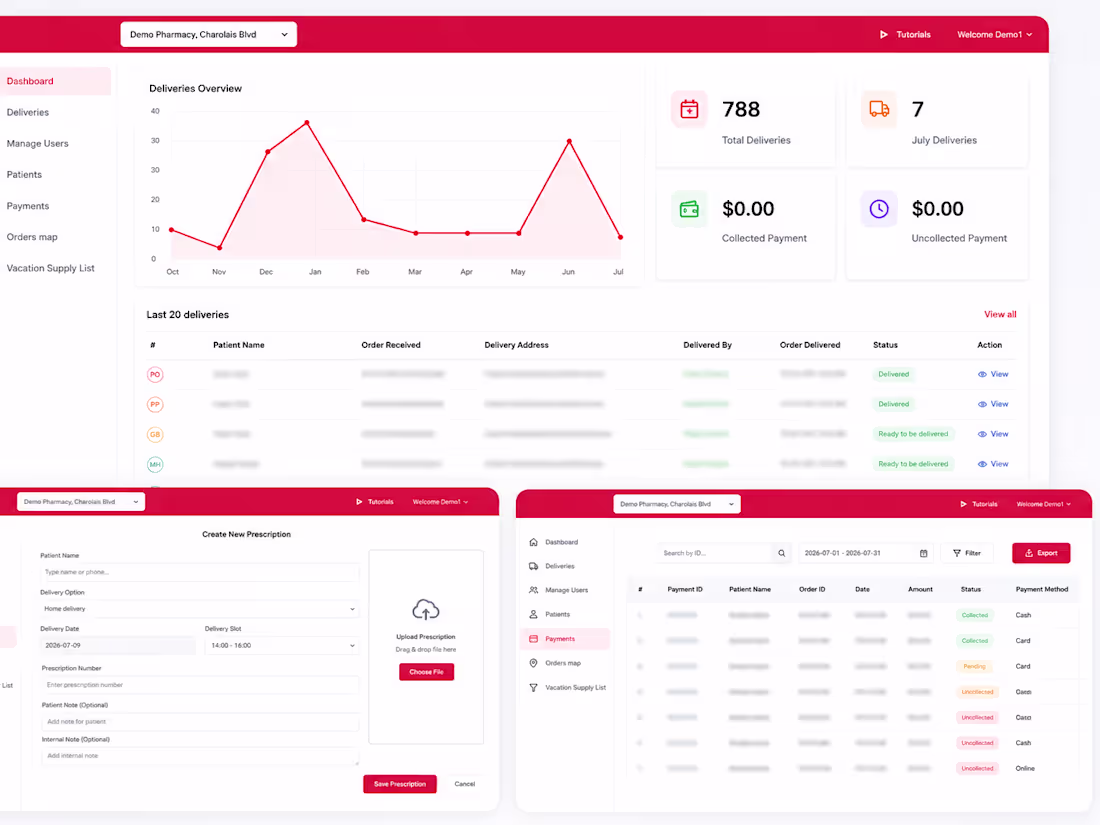Expand the Delivery Slot 14:00 - 16:00 dropdown
Viewport: 1100px width, 825px height.
[x=281, y=645]
